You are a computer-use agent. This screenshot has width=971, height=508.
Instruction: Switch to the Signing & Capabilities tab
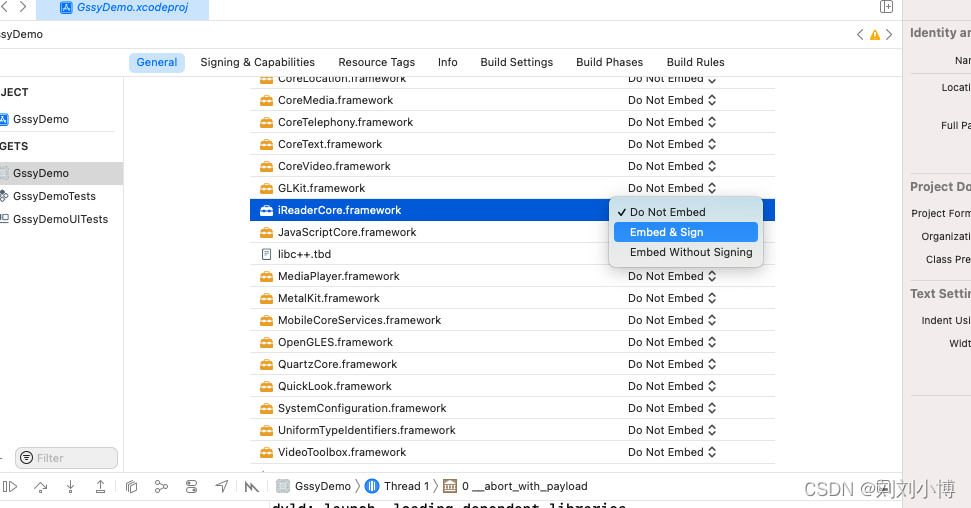coord(258,63)
